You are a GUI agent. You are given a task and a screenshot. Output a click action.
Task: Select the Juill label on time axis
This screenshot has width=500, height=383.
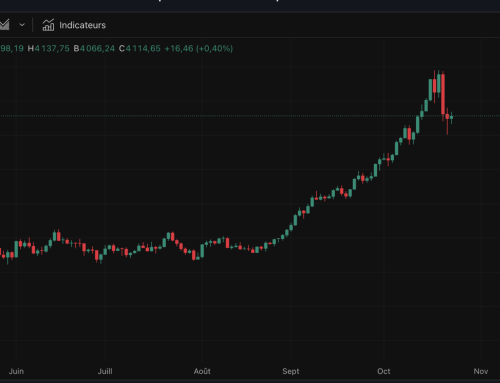(105, 371)
